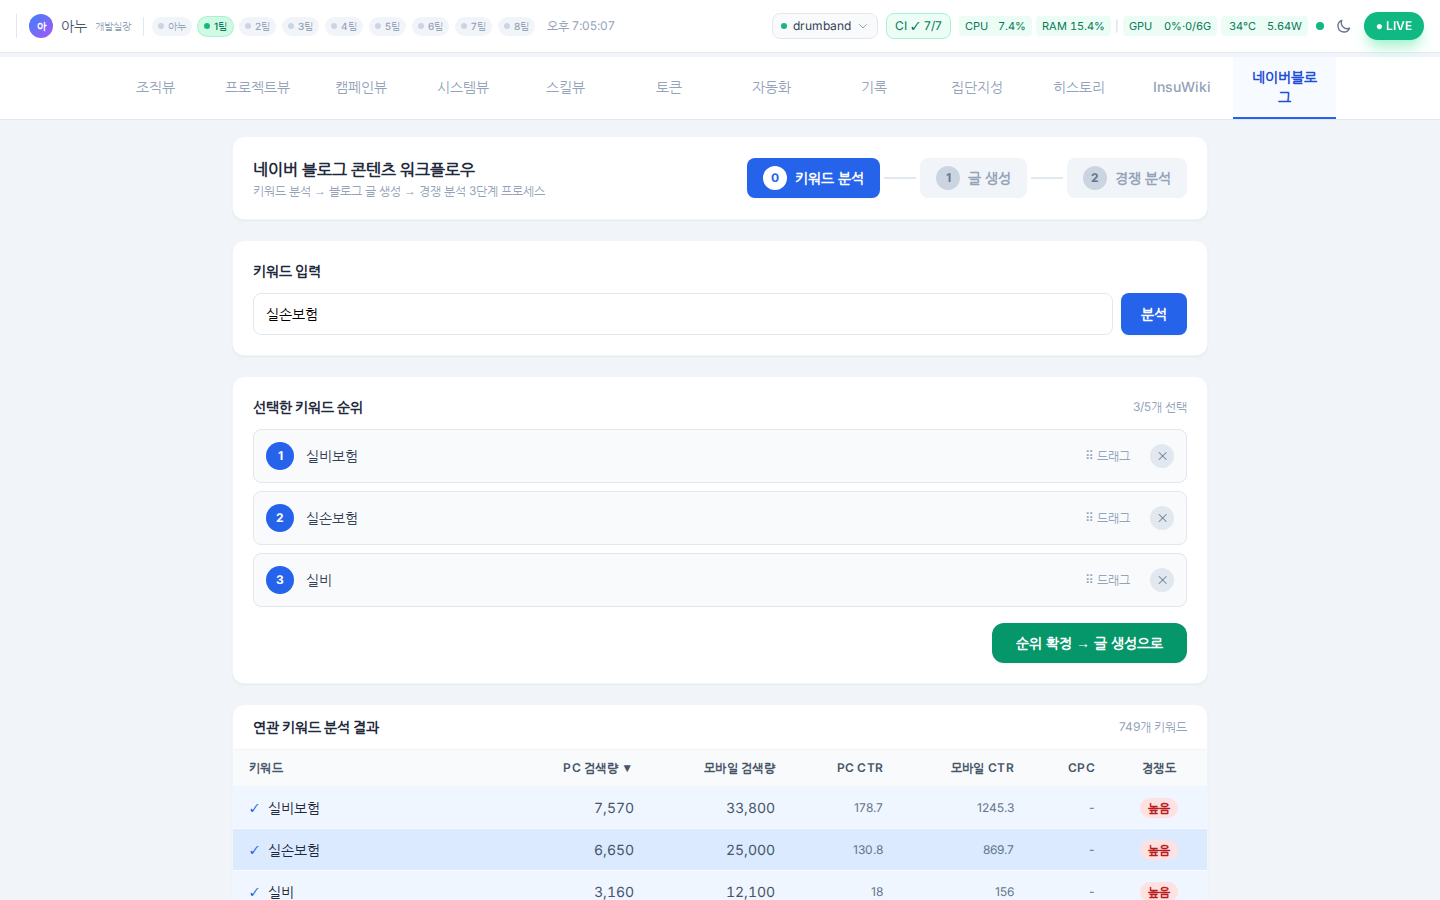Click 순위 확정 → 글 생성으로 button
Viewport: 1440px width, 900px height.
click(x=1088, y=643)
